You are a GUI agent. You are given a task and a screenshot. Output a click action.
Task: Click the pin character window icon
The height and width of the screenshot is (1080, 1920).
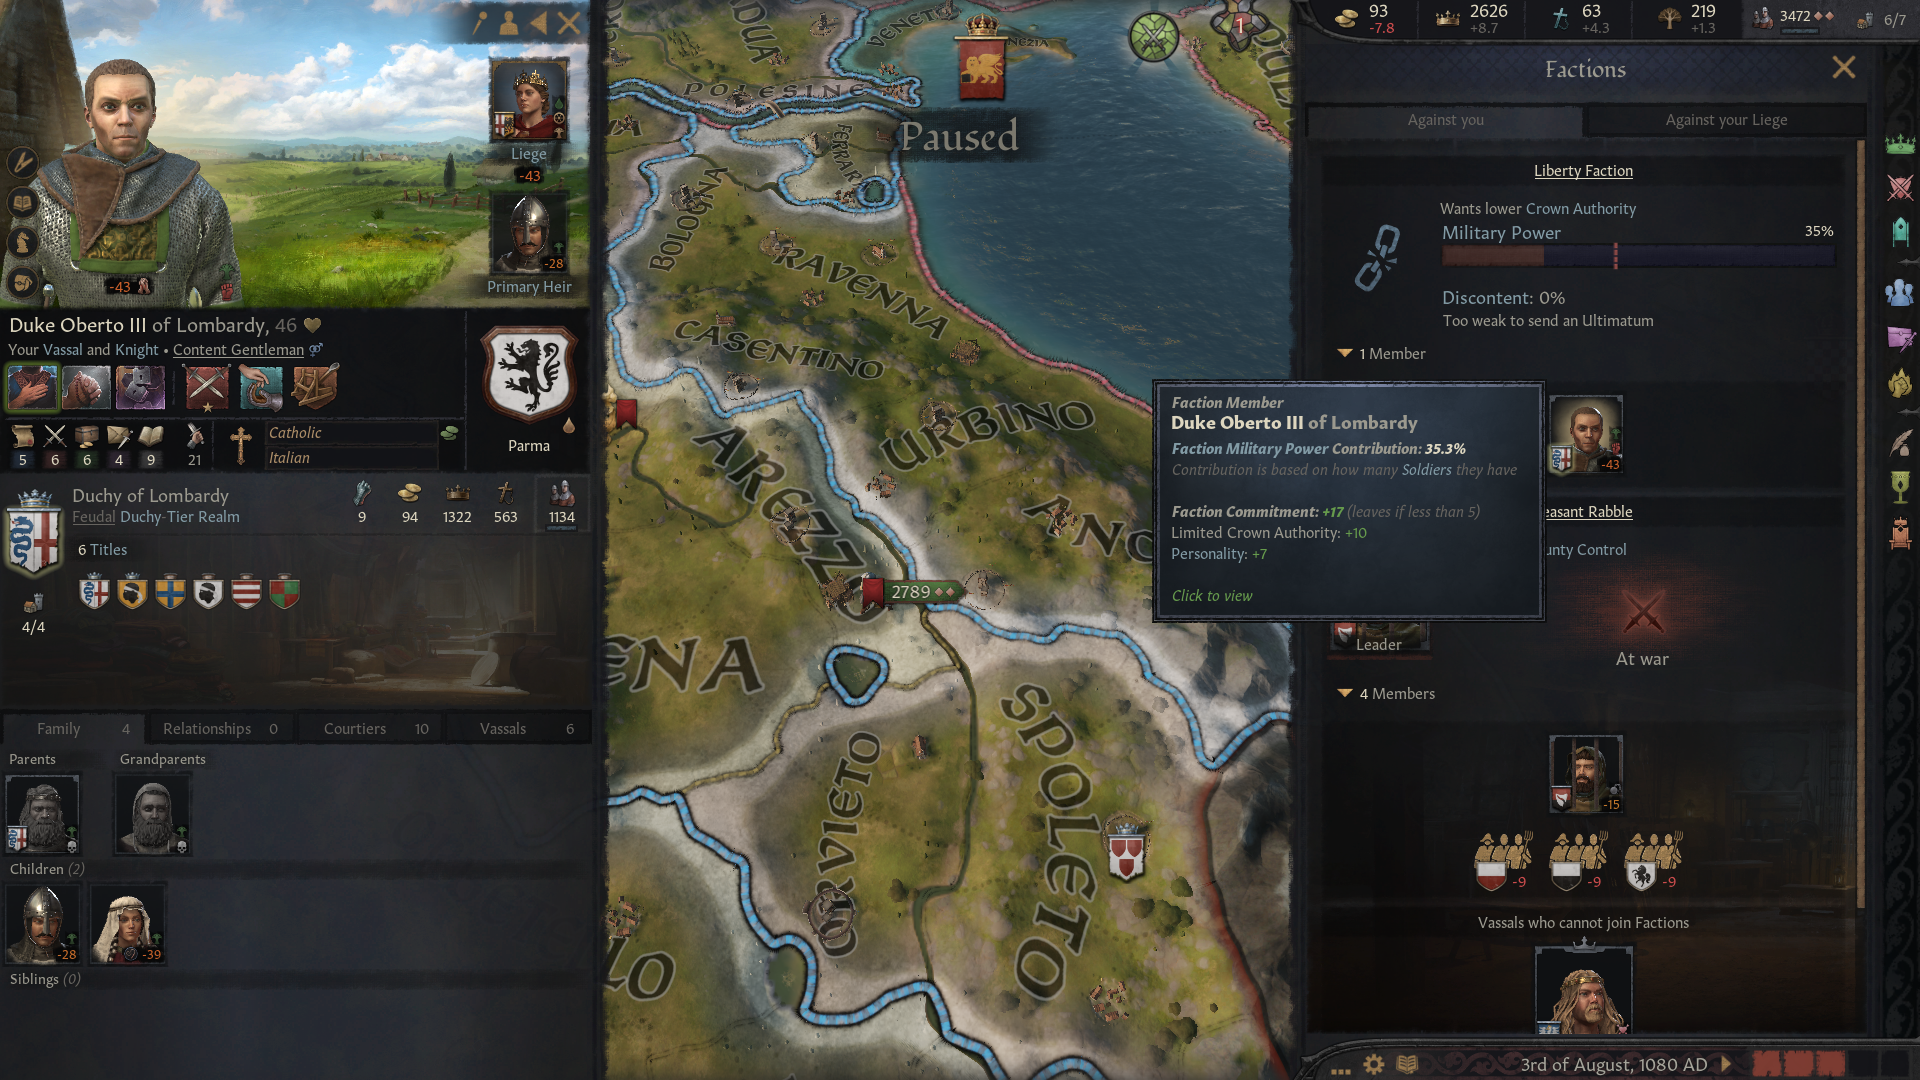tap(481, 22)
